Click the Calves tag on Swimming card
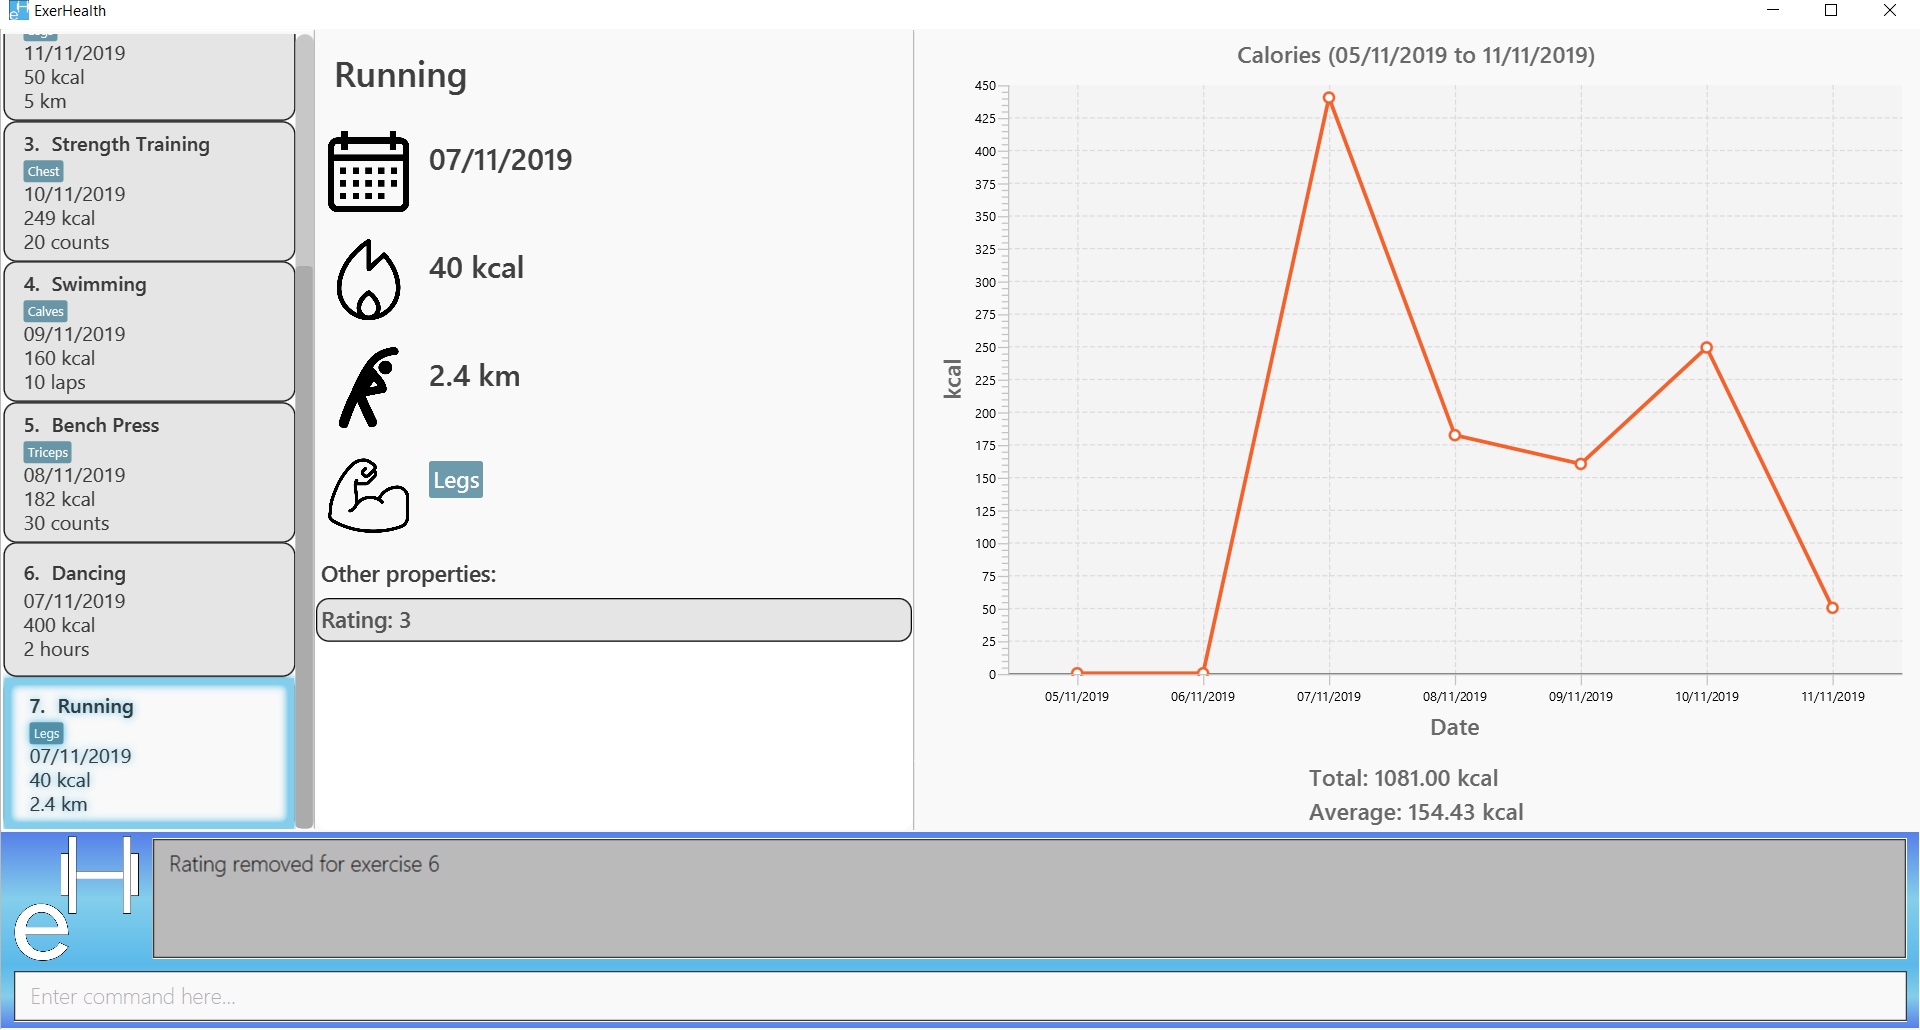The image size is (1920, 1030). (x=46, y=311)
